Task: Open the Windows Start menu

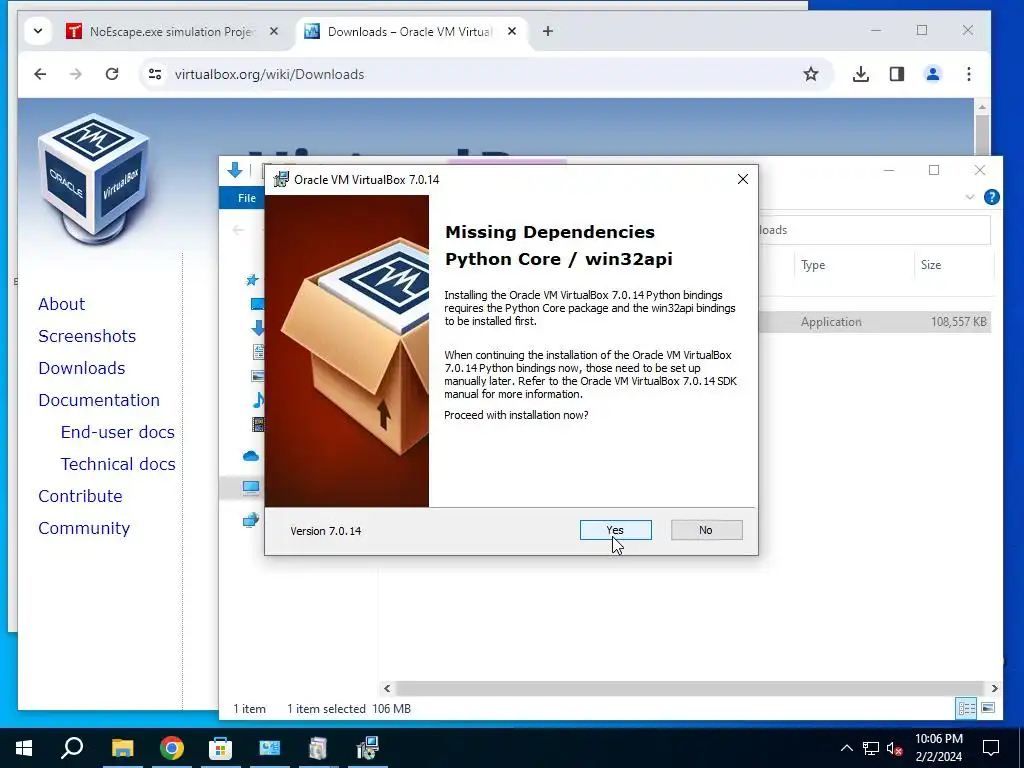Action: tap(24, 748)
